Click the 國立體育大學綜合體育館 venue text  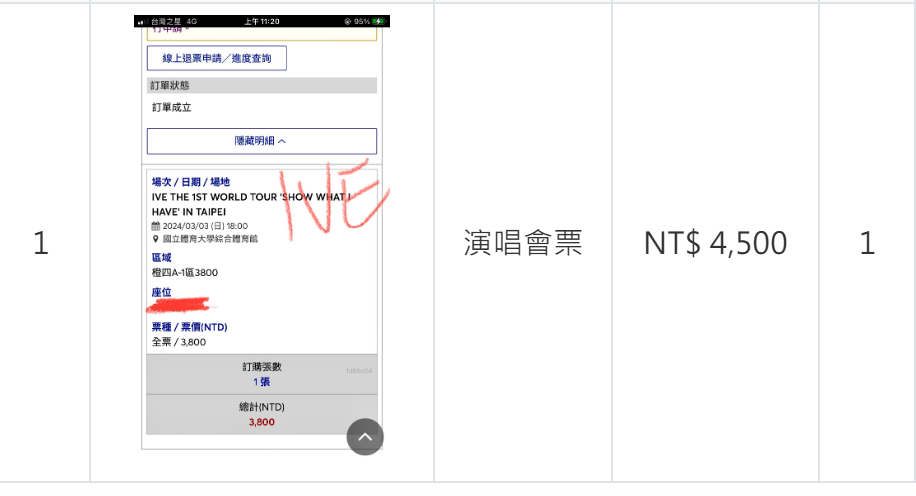click(x=210, y=239)
